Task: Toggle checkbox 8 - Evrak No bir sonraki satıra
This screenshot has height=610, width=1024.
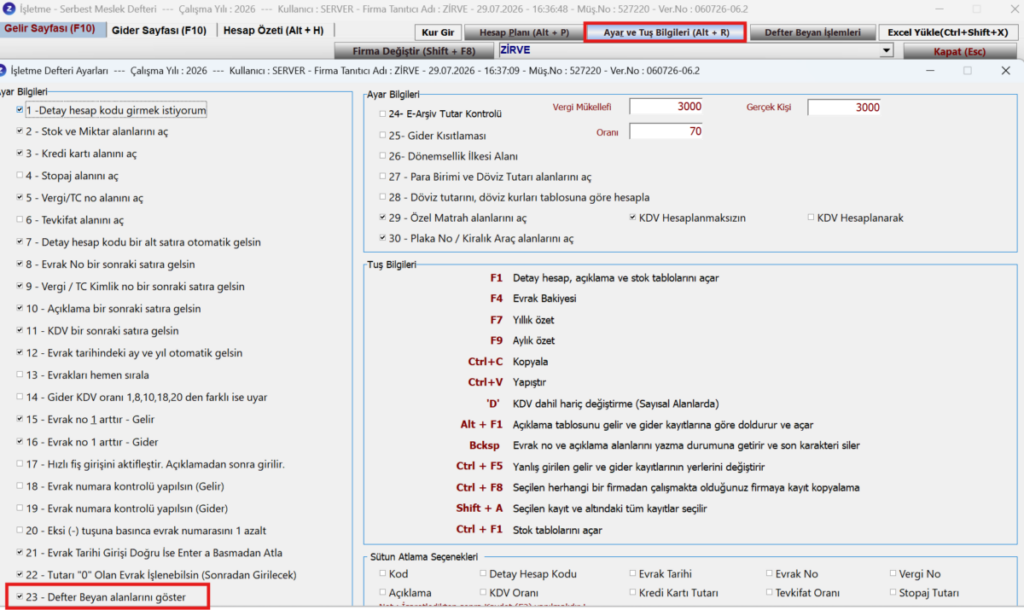Action: tap(20, 264)
